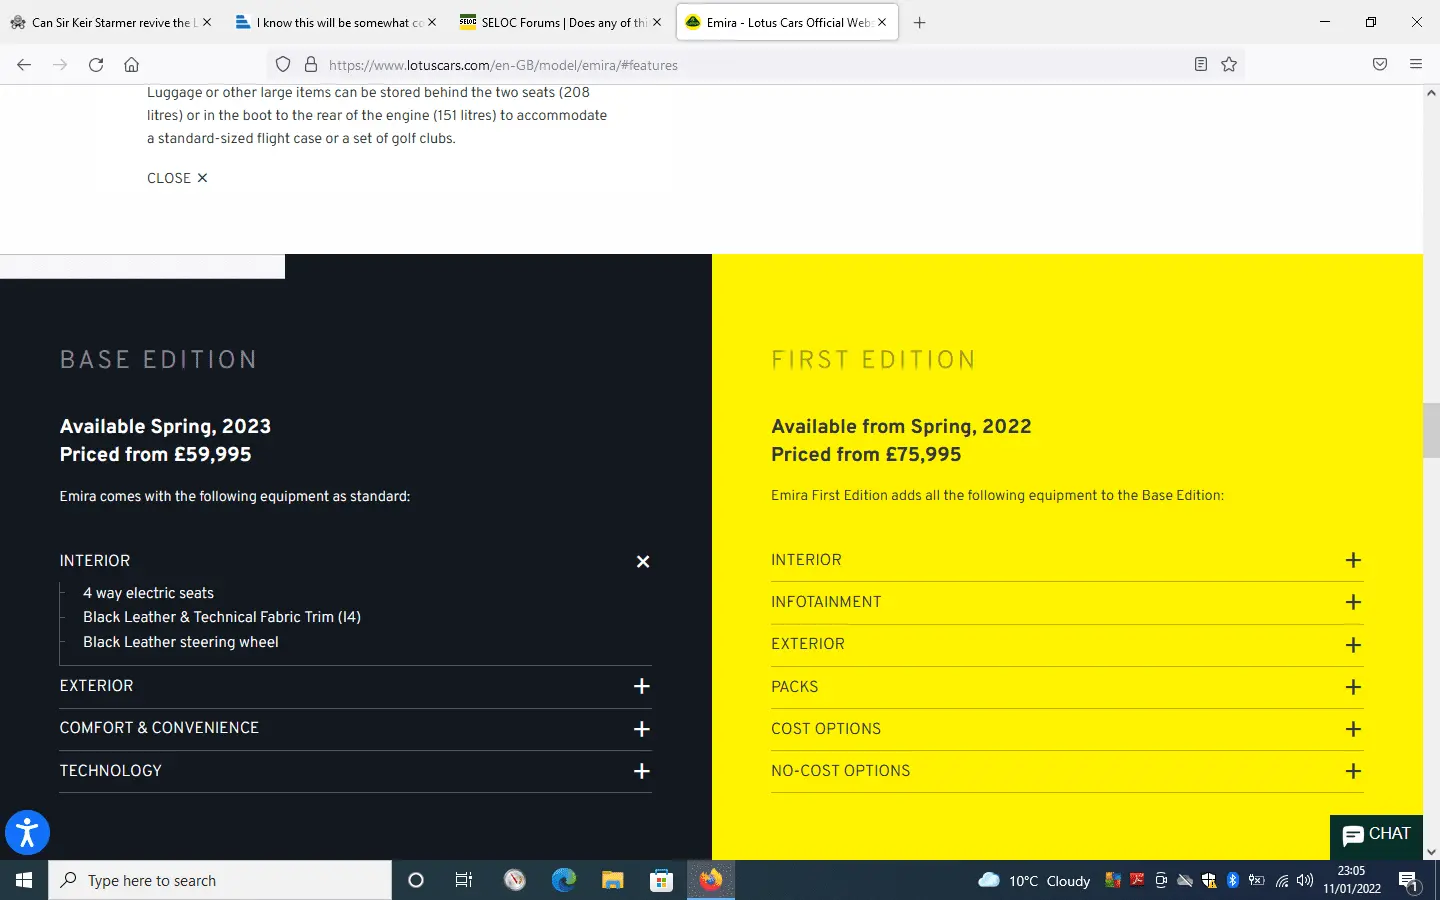Screen dimensions: 1440x900
Task: Expand First Edition INFOTAINMENT section
Action: click(x=1353, y=602)
